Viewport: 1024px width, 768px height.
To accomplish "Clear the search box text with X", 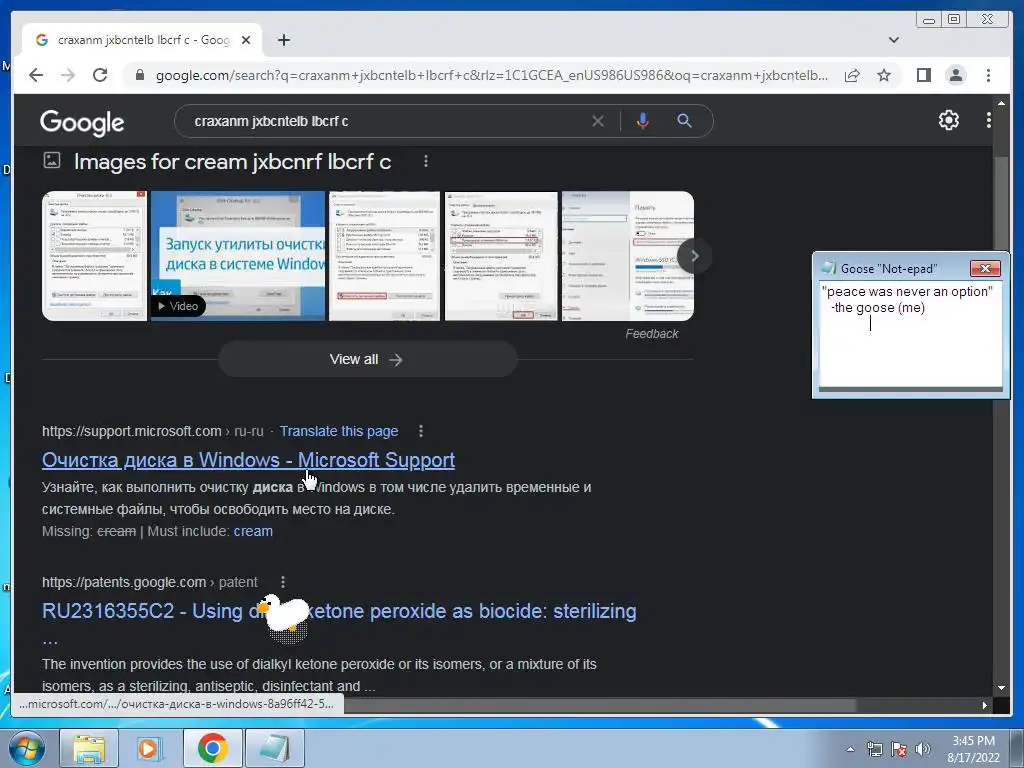I will 598,121.
